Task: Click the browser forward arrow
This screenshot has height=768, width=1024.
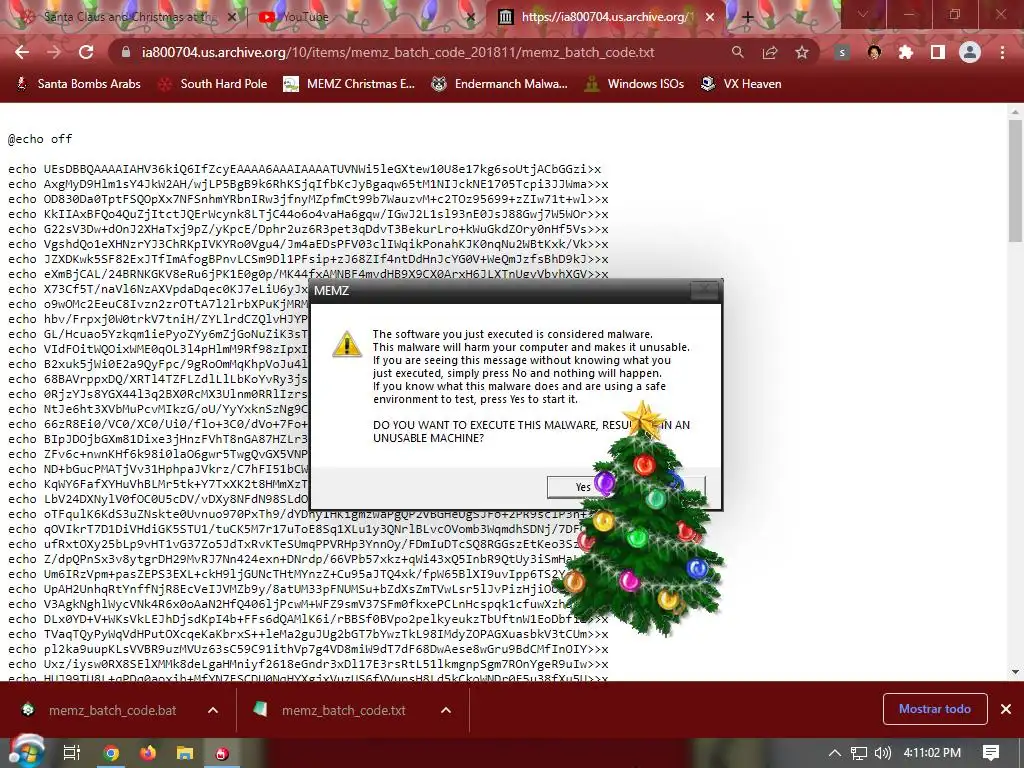Action: coord(54,52)
